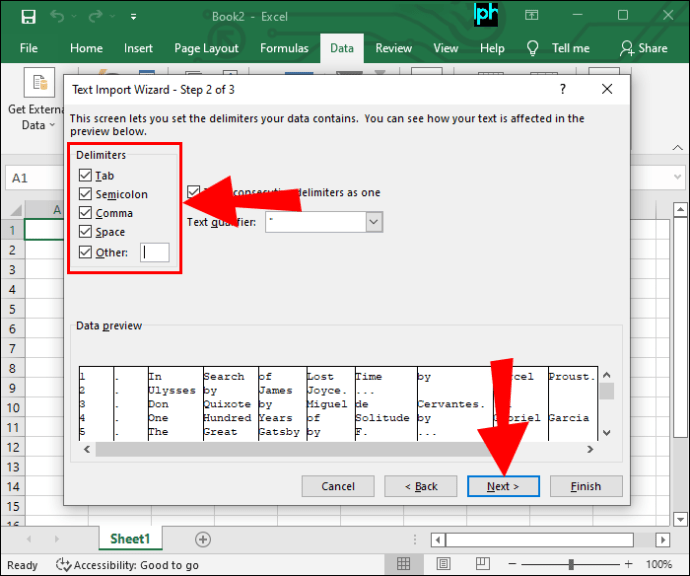Image resolution: width=690 pixels, height=576 pixels.
Task: Click the Save icon in the title bar
Action: point(29,17)
